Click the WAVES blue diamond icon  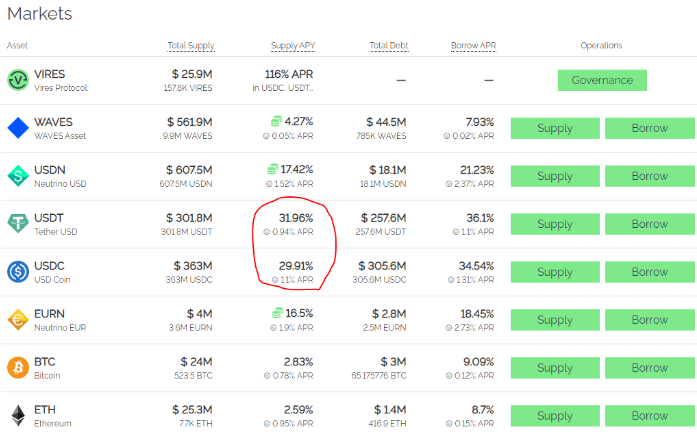click(18, 128)
